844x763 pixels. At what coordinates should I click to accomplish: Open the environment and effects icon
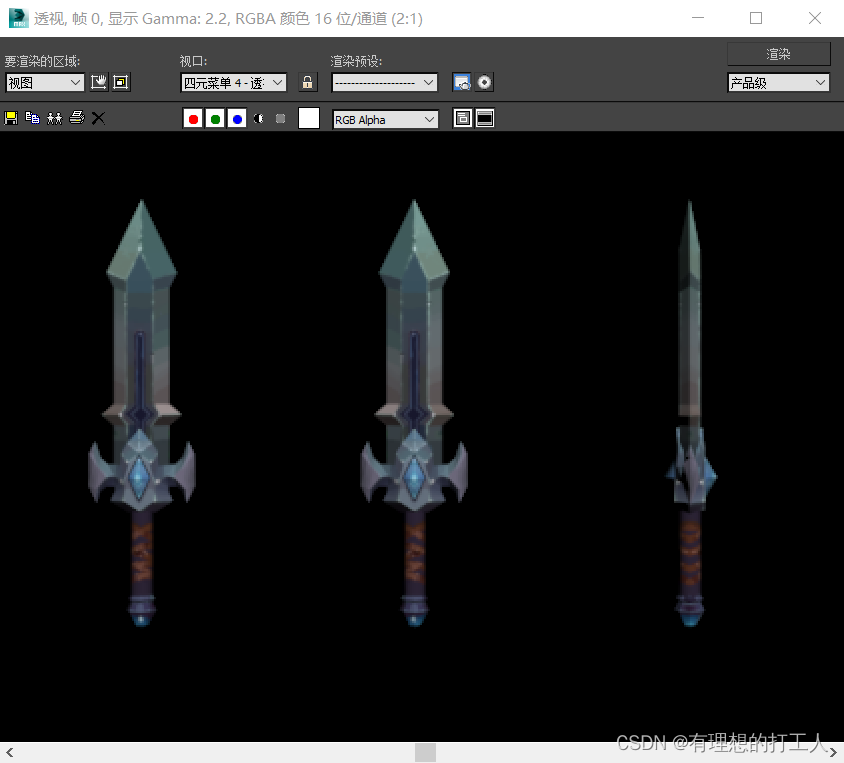484,82
